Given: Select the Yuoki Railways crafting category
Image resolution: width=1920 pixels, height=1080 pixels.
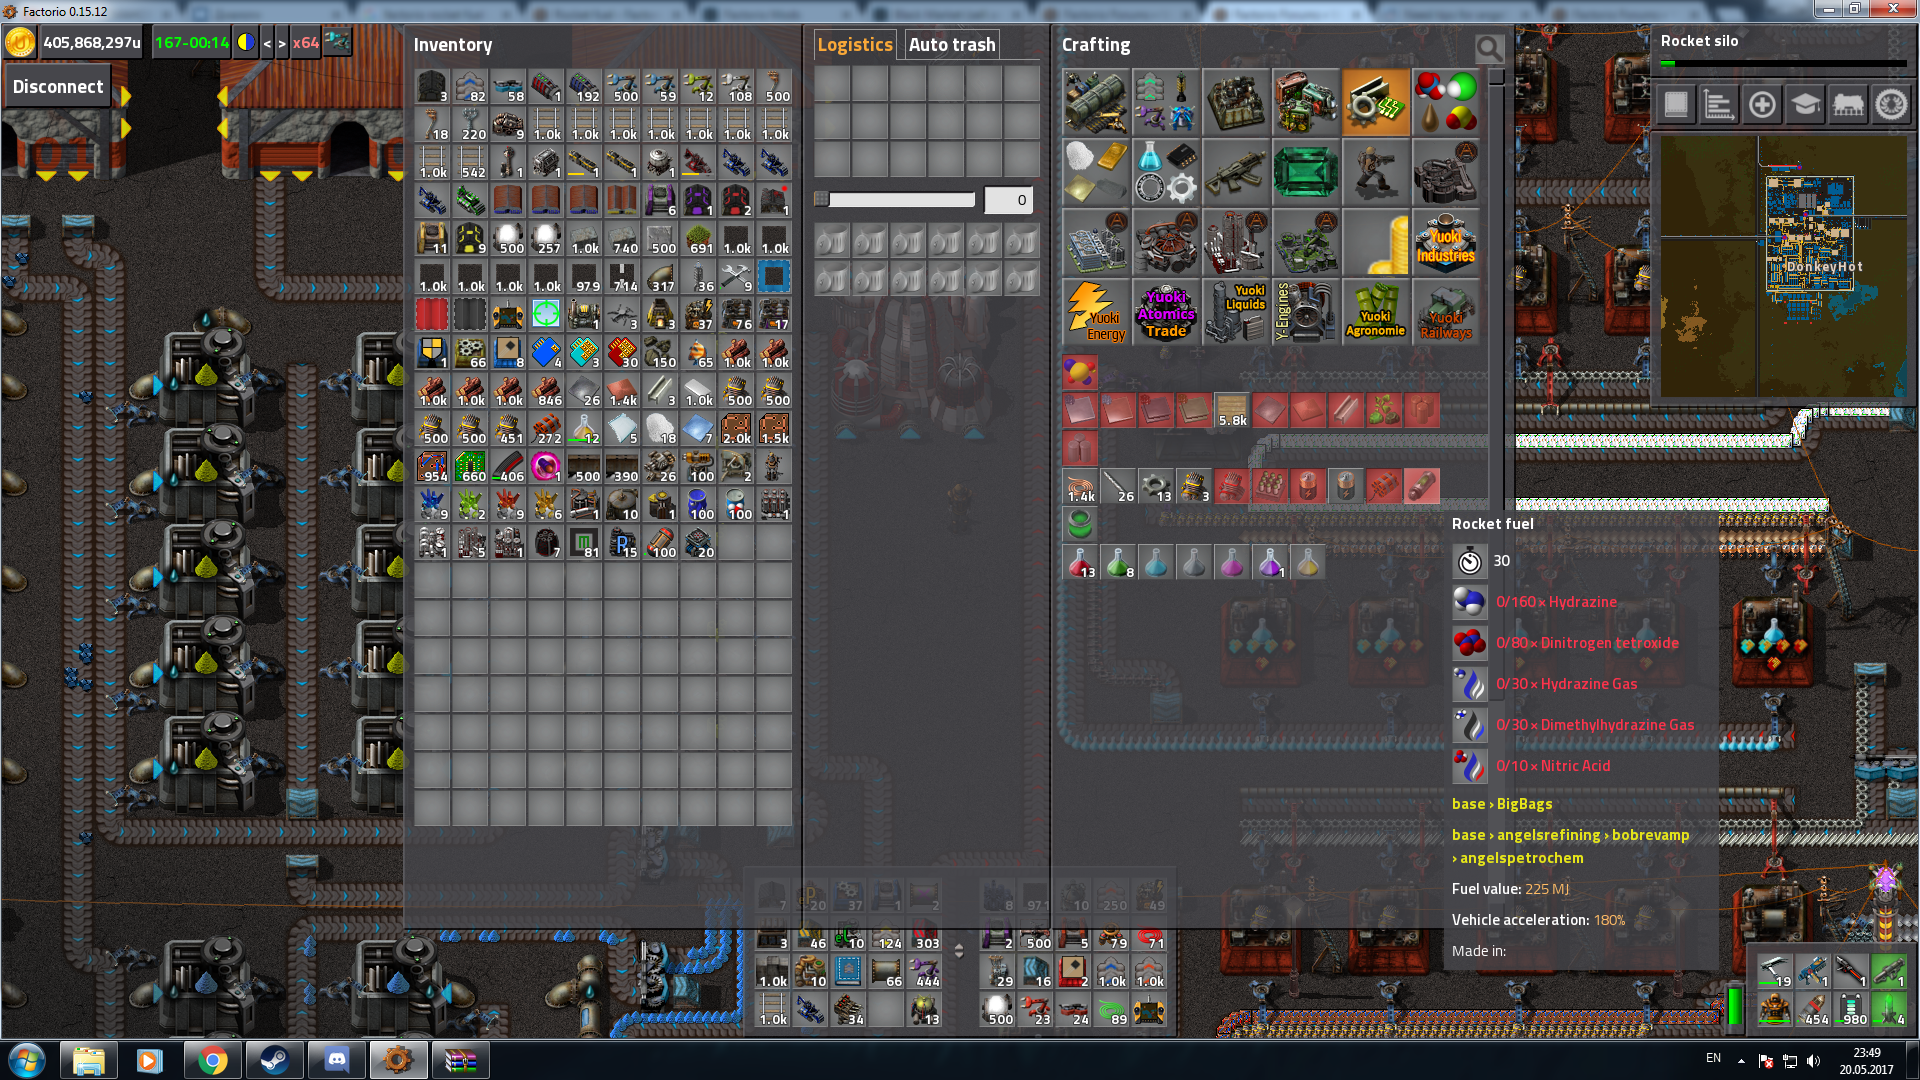Looking at the screenshot, I should (1445, 312).
